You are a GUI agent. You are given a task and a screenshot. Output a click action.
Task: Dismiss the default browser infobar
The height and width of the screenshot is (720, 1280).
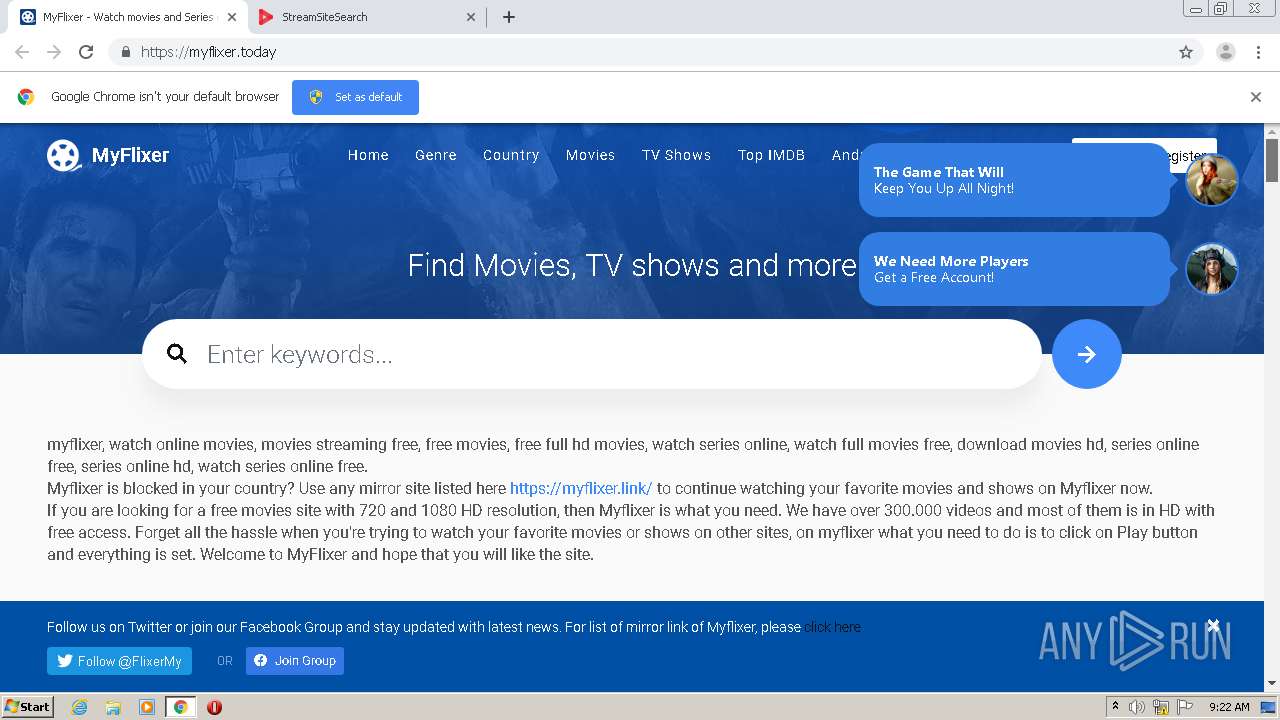[x=1255, y=97]
